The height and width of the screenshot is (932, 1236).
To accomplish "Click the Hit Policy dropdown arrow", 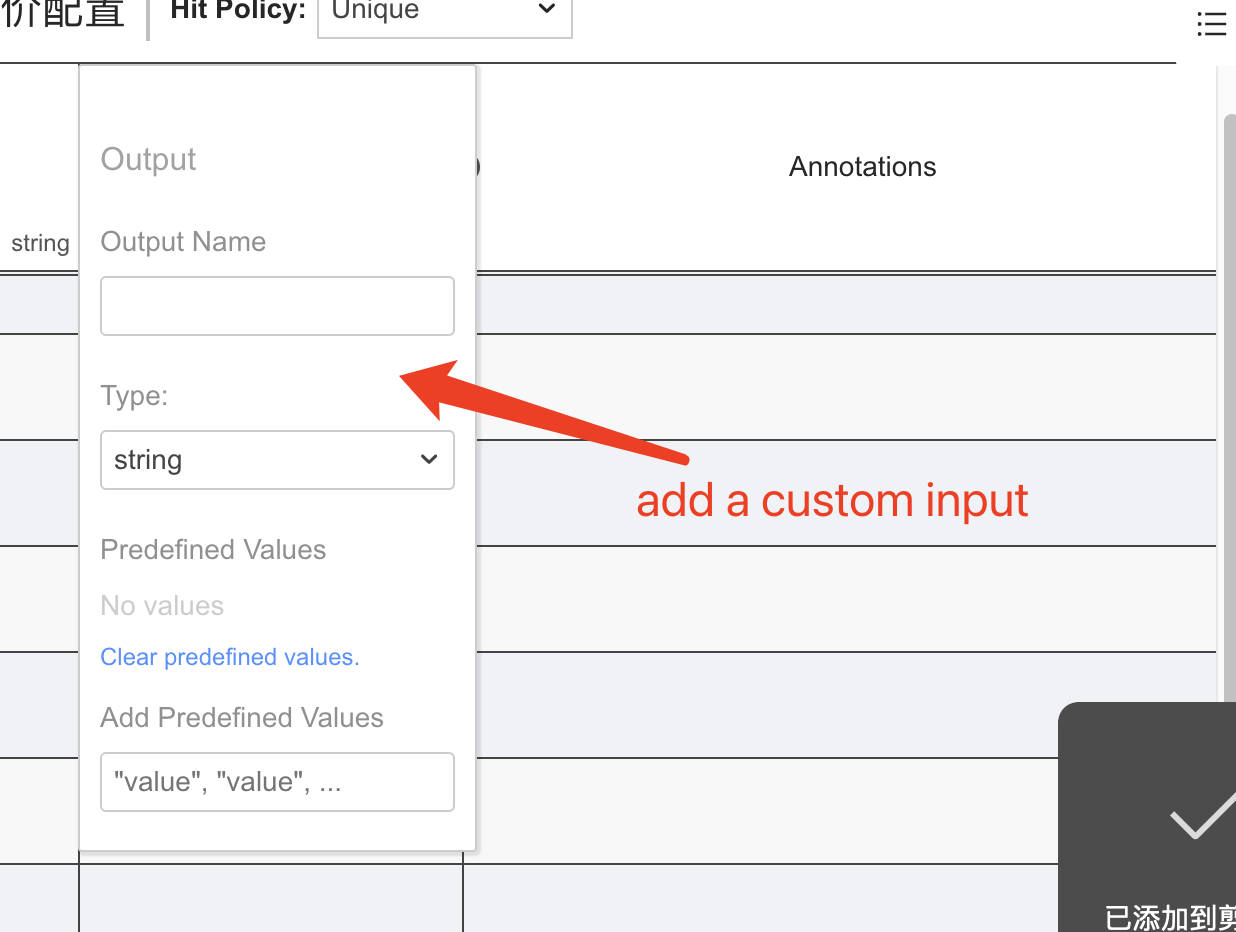I will point(546,9).
